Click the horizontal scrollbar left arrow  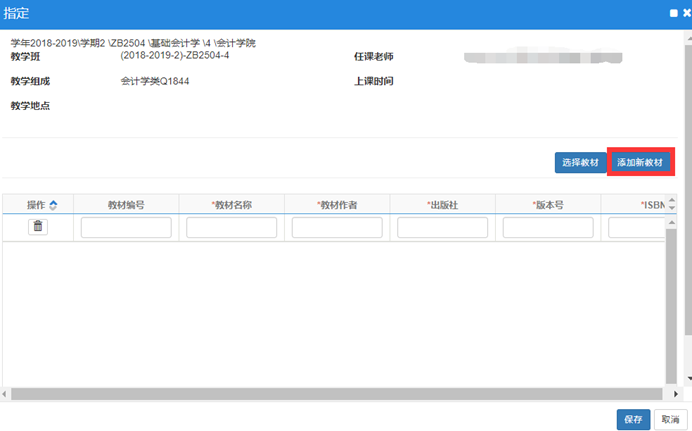click(4, 394)
